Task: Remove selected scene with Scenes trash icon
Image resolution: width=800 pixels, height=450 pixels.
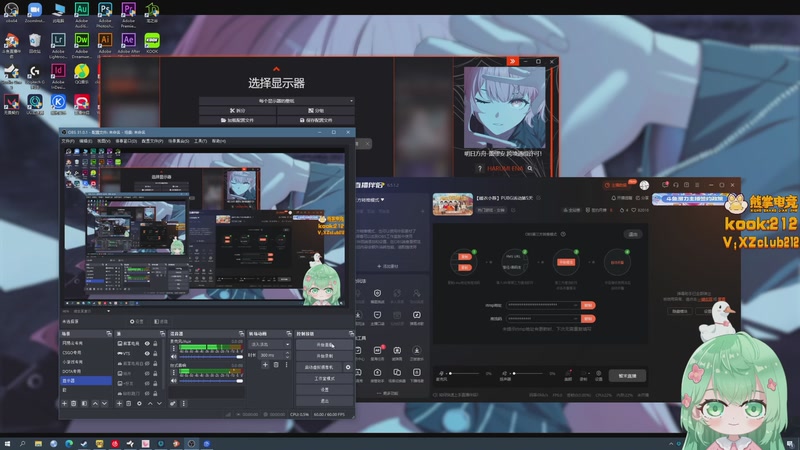Action: pyautogui.click(x=74, y=404)
